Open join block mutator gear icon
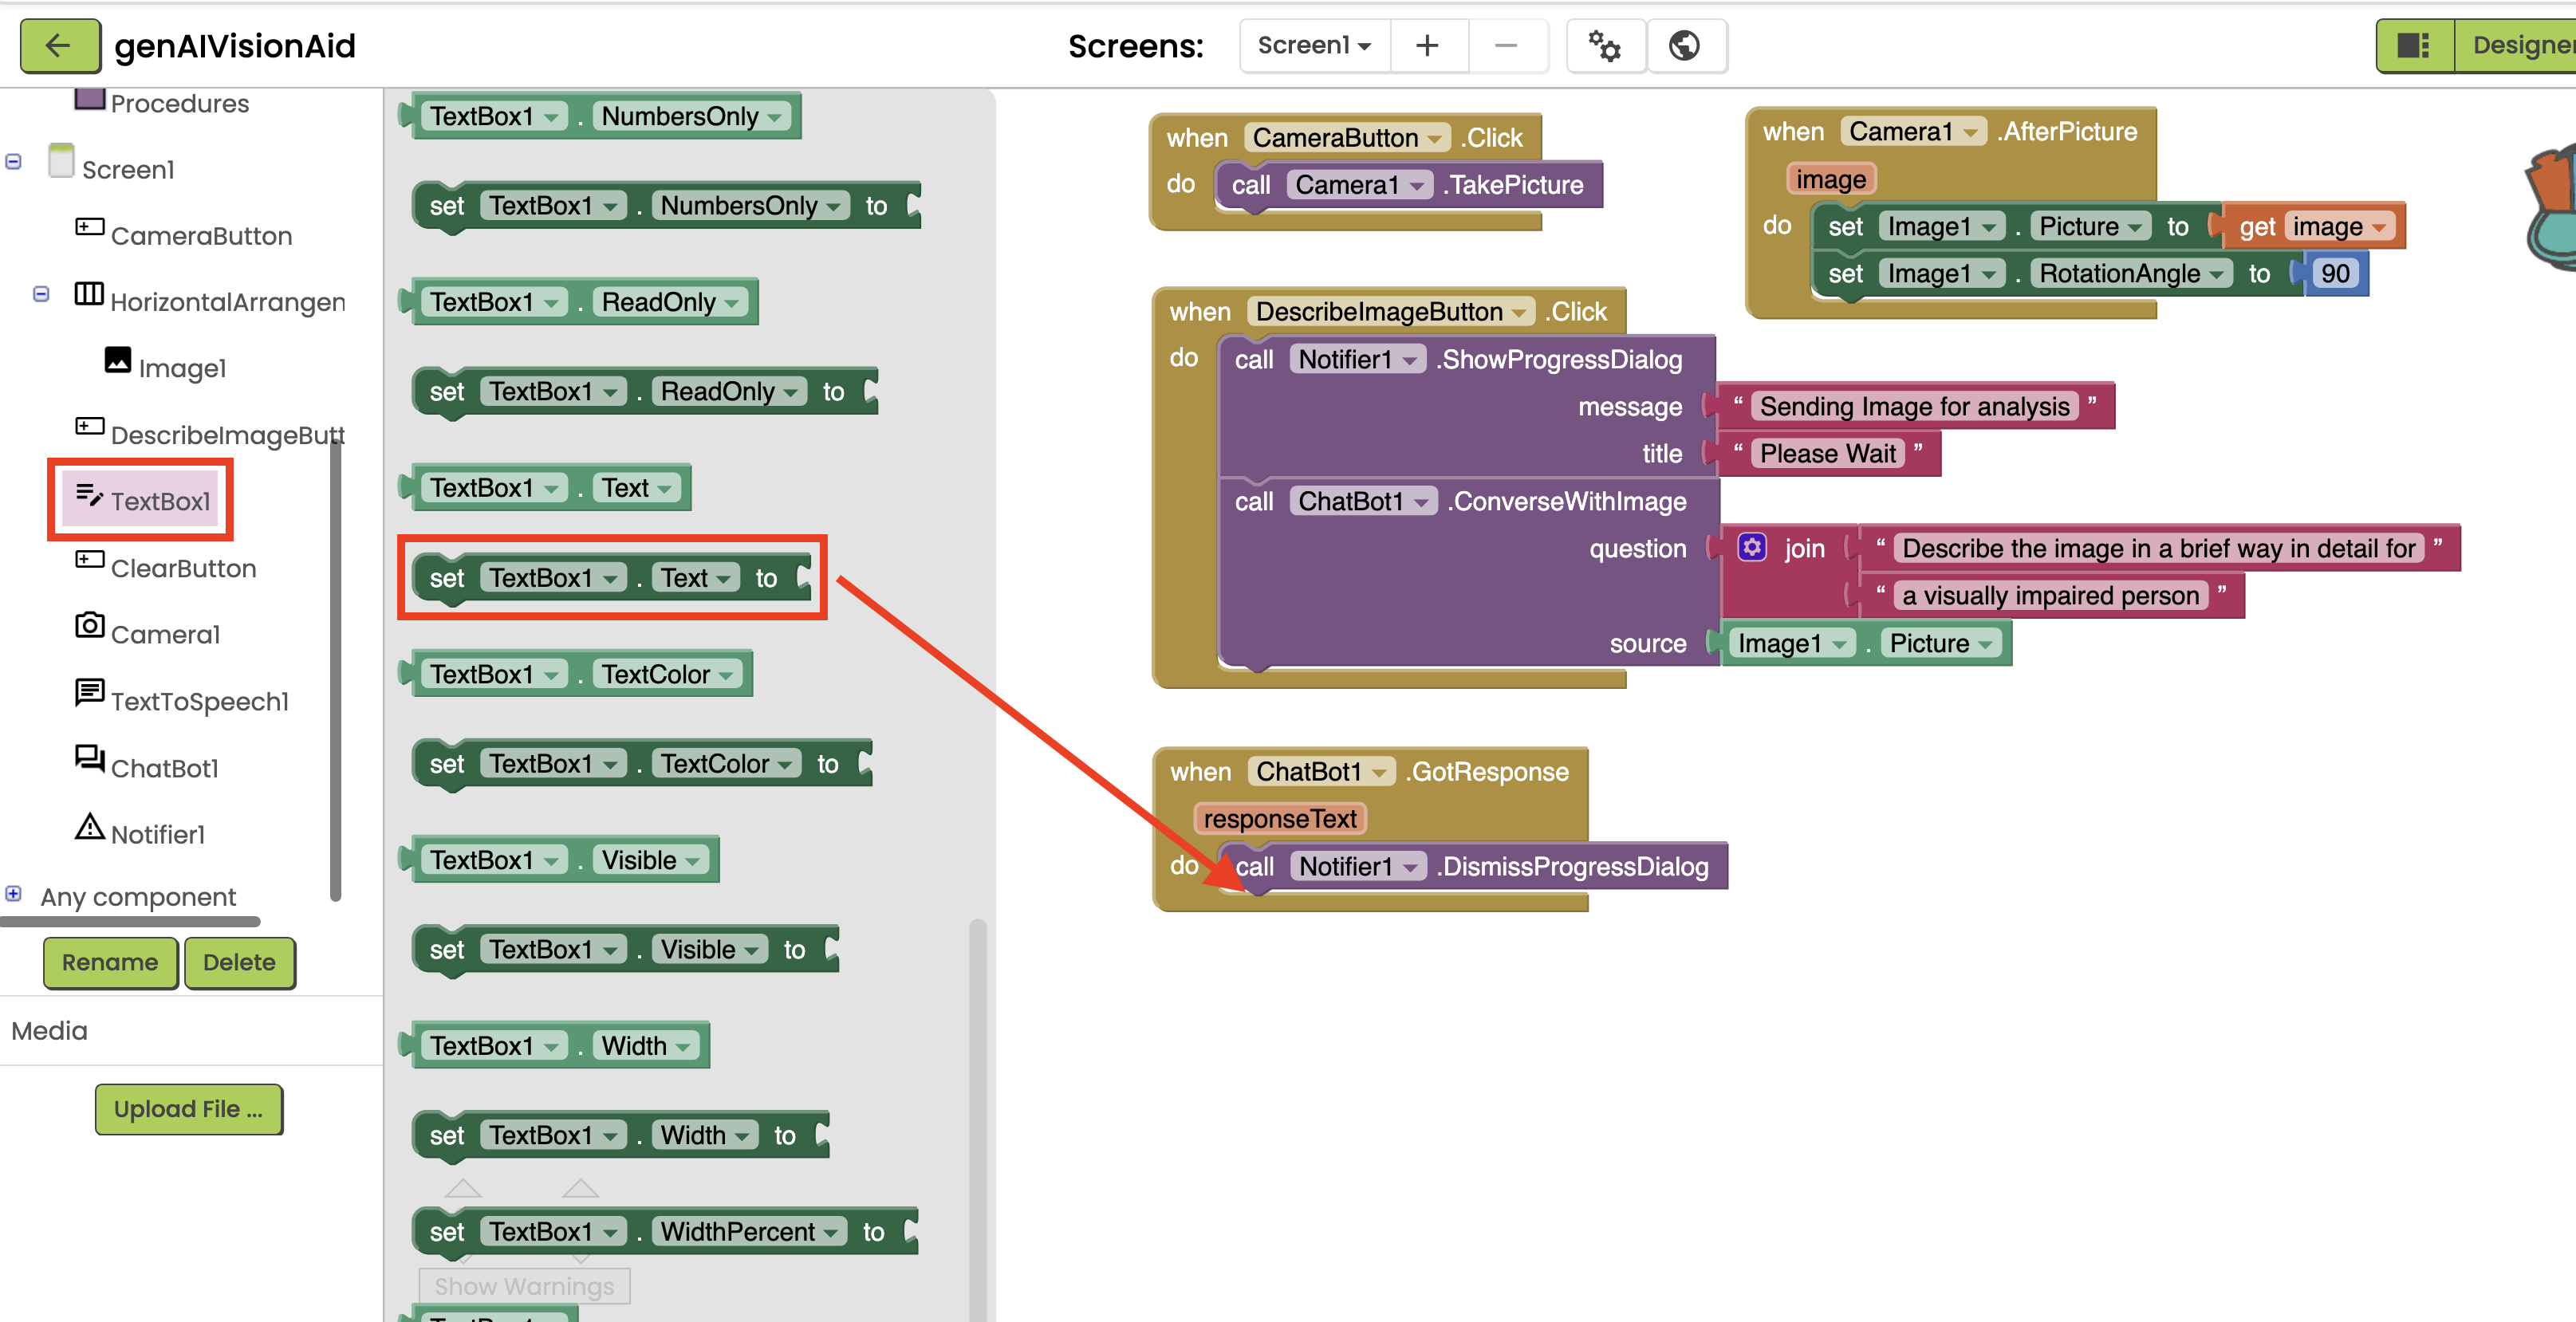Viewport: 2576px width, 1322px height. [x=1752, y=547]
